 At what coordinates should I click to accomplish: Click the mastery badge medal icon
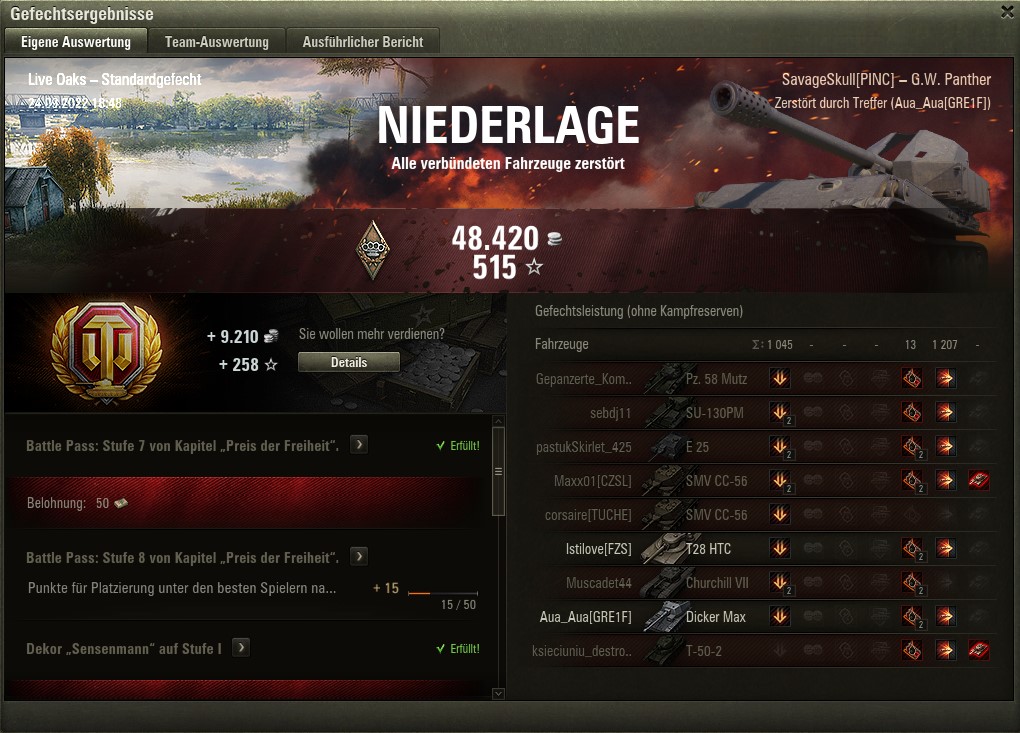[373, 250]
